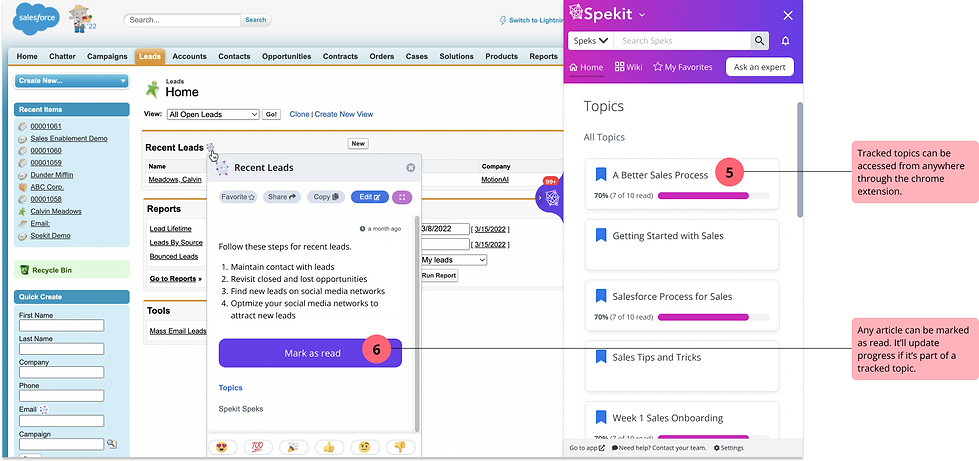Click the First Name field in Quick Create
The width and height of the screenshot is (979, 461).
click(62, 325)
